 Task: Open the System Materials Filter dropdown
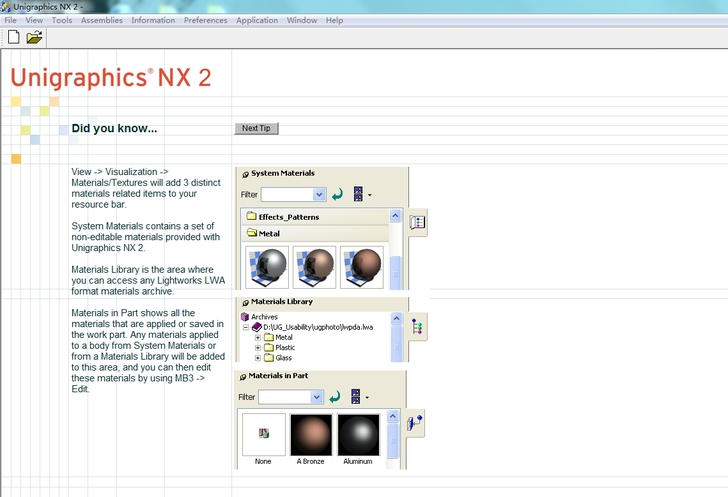319,195
